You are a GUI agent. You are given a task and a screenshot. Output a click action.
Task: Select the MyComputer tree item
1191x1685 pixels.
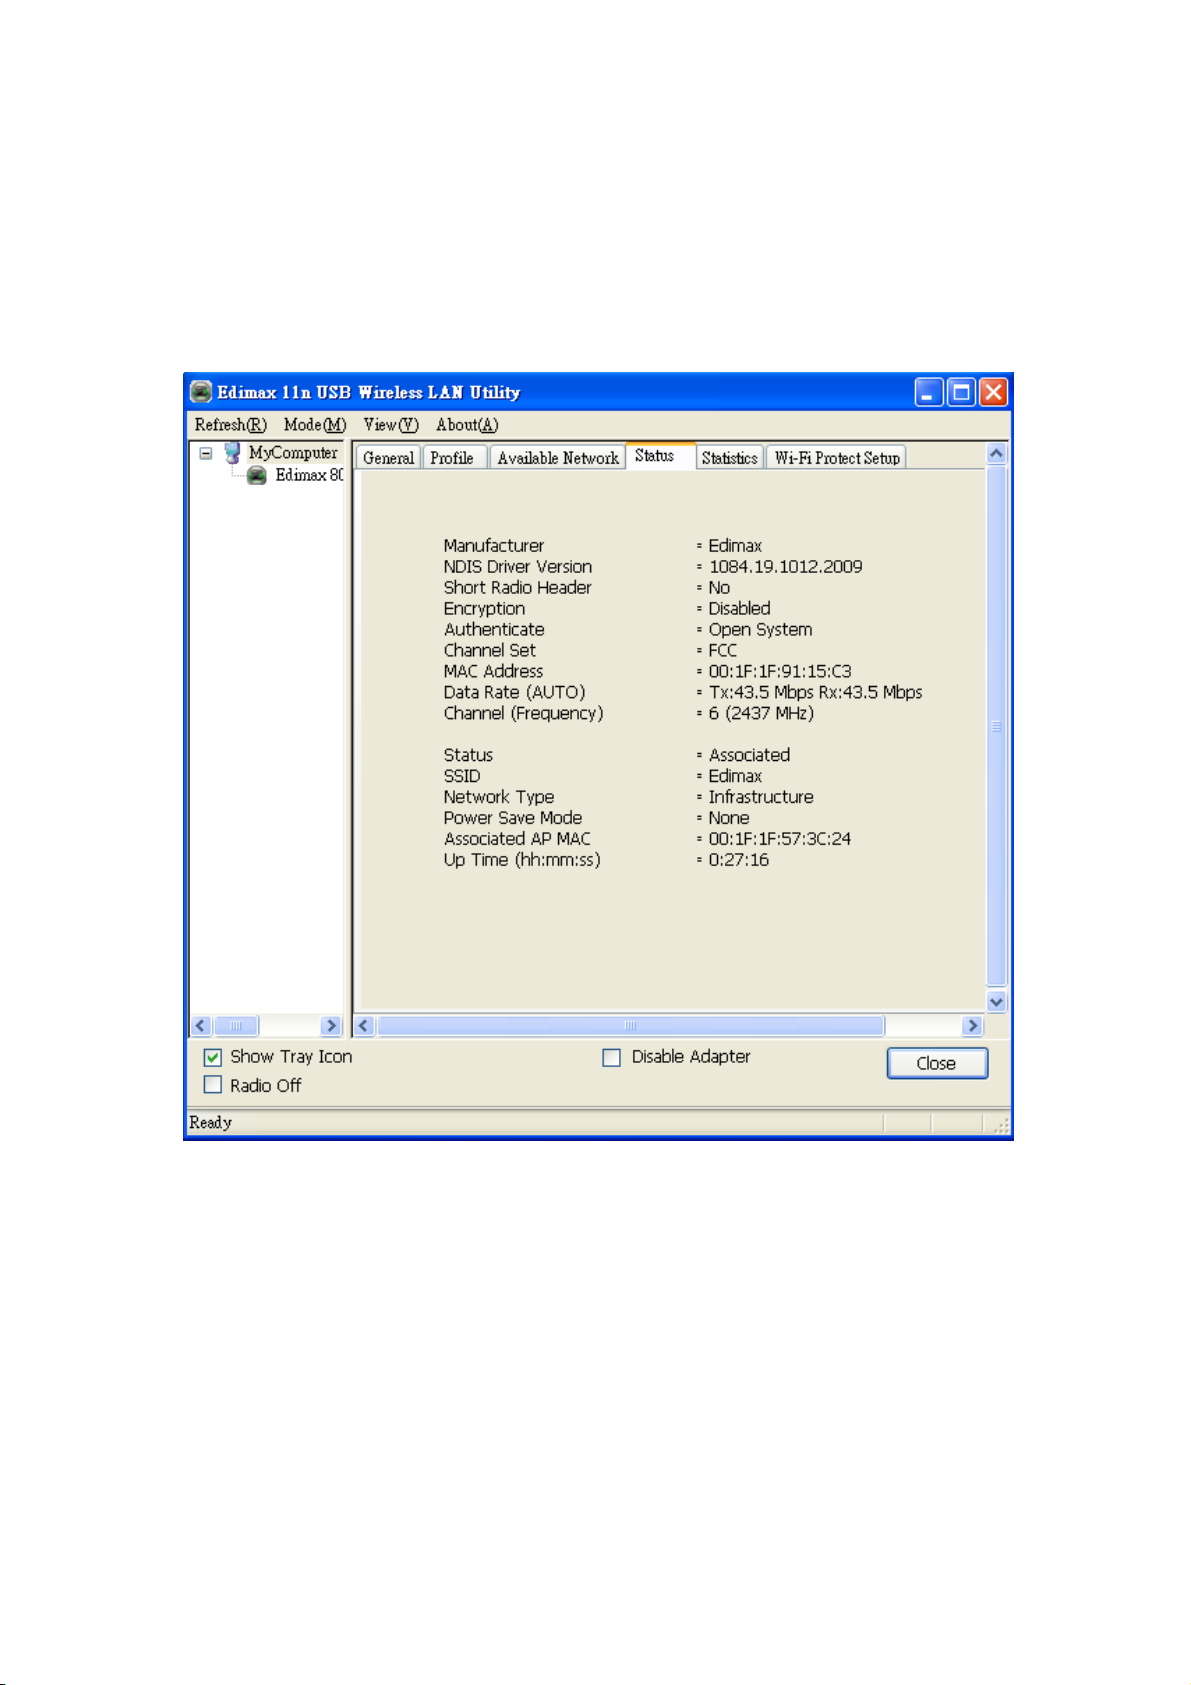coord(293,453)
